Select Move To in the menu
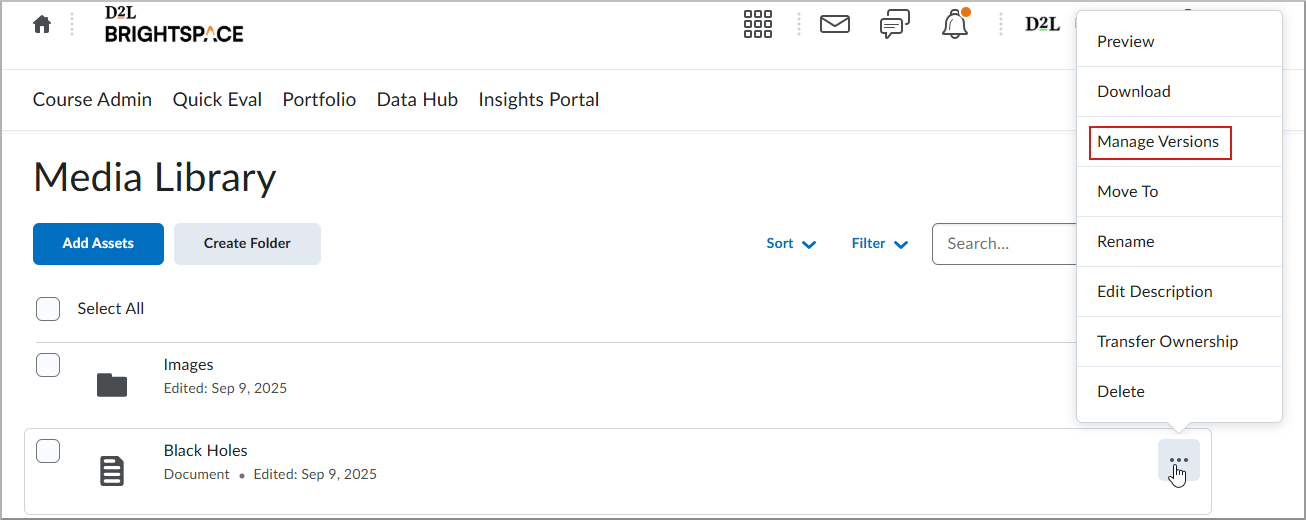This screenshot has height=520, width=1306. pos(1179,191)
